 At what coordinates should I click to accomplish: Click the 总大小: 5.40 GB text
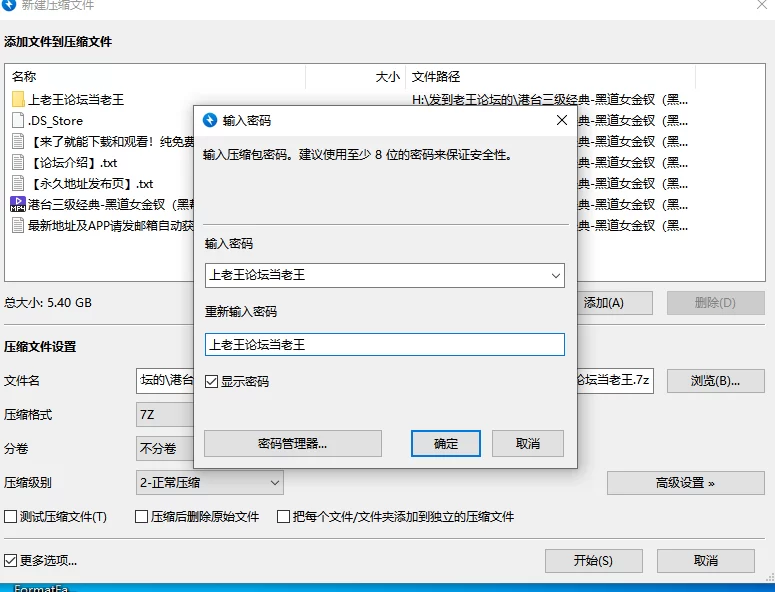[48, 302]
